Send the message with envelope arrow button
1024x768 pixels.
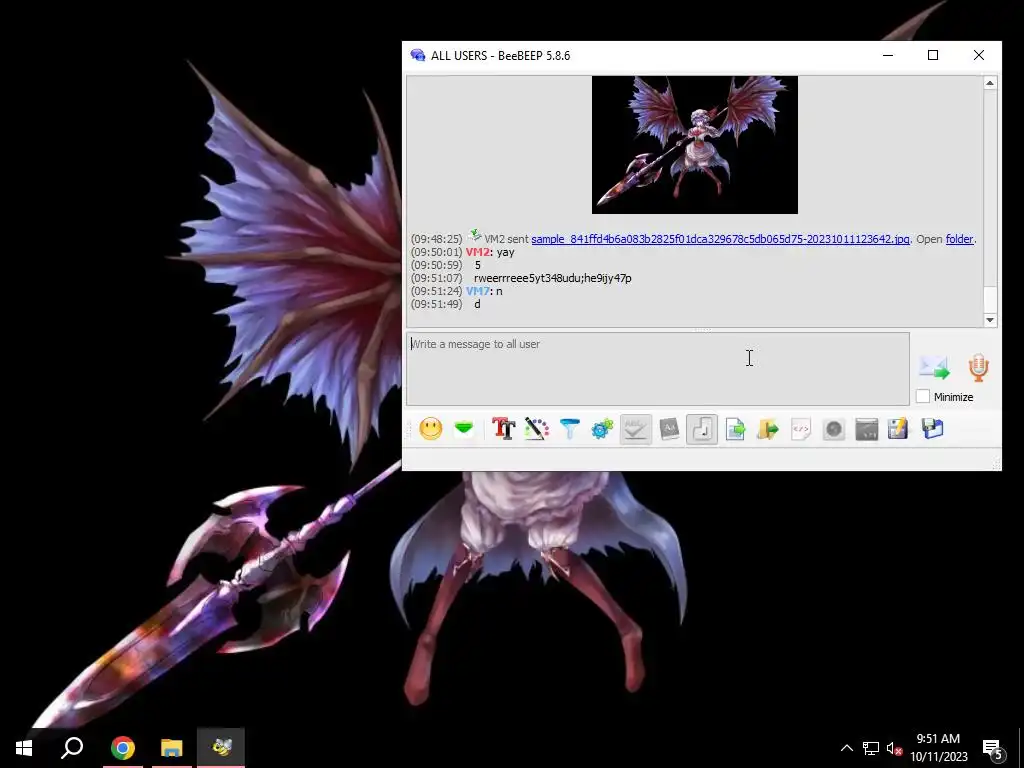(934, 368)
